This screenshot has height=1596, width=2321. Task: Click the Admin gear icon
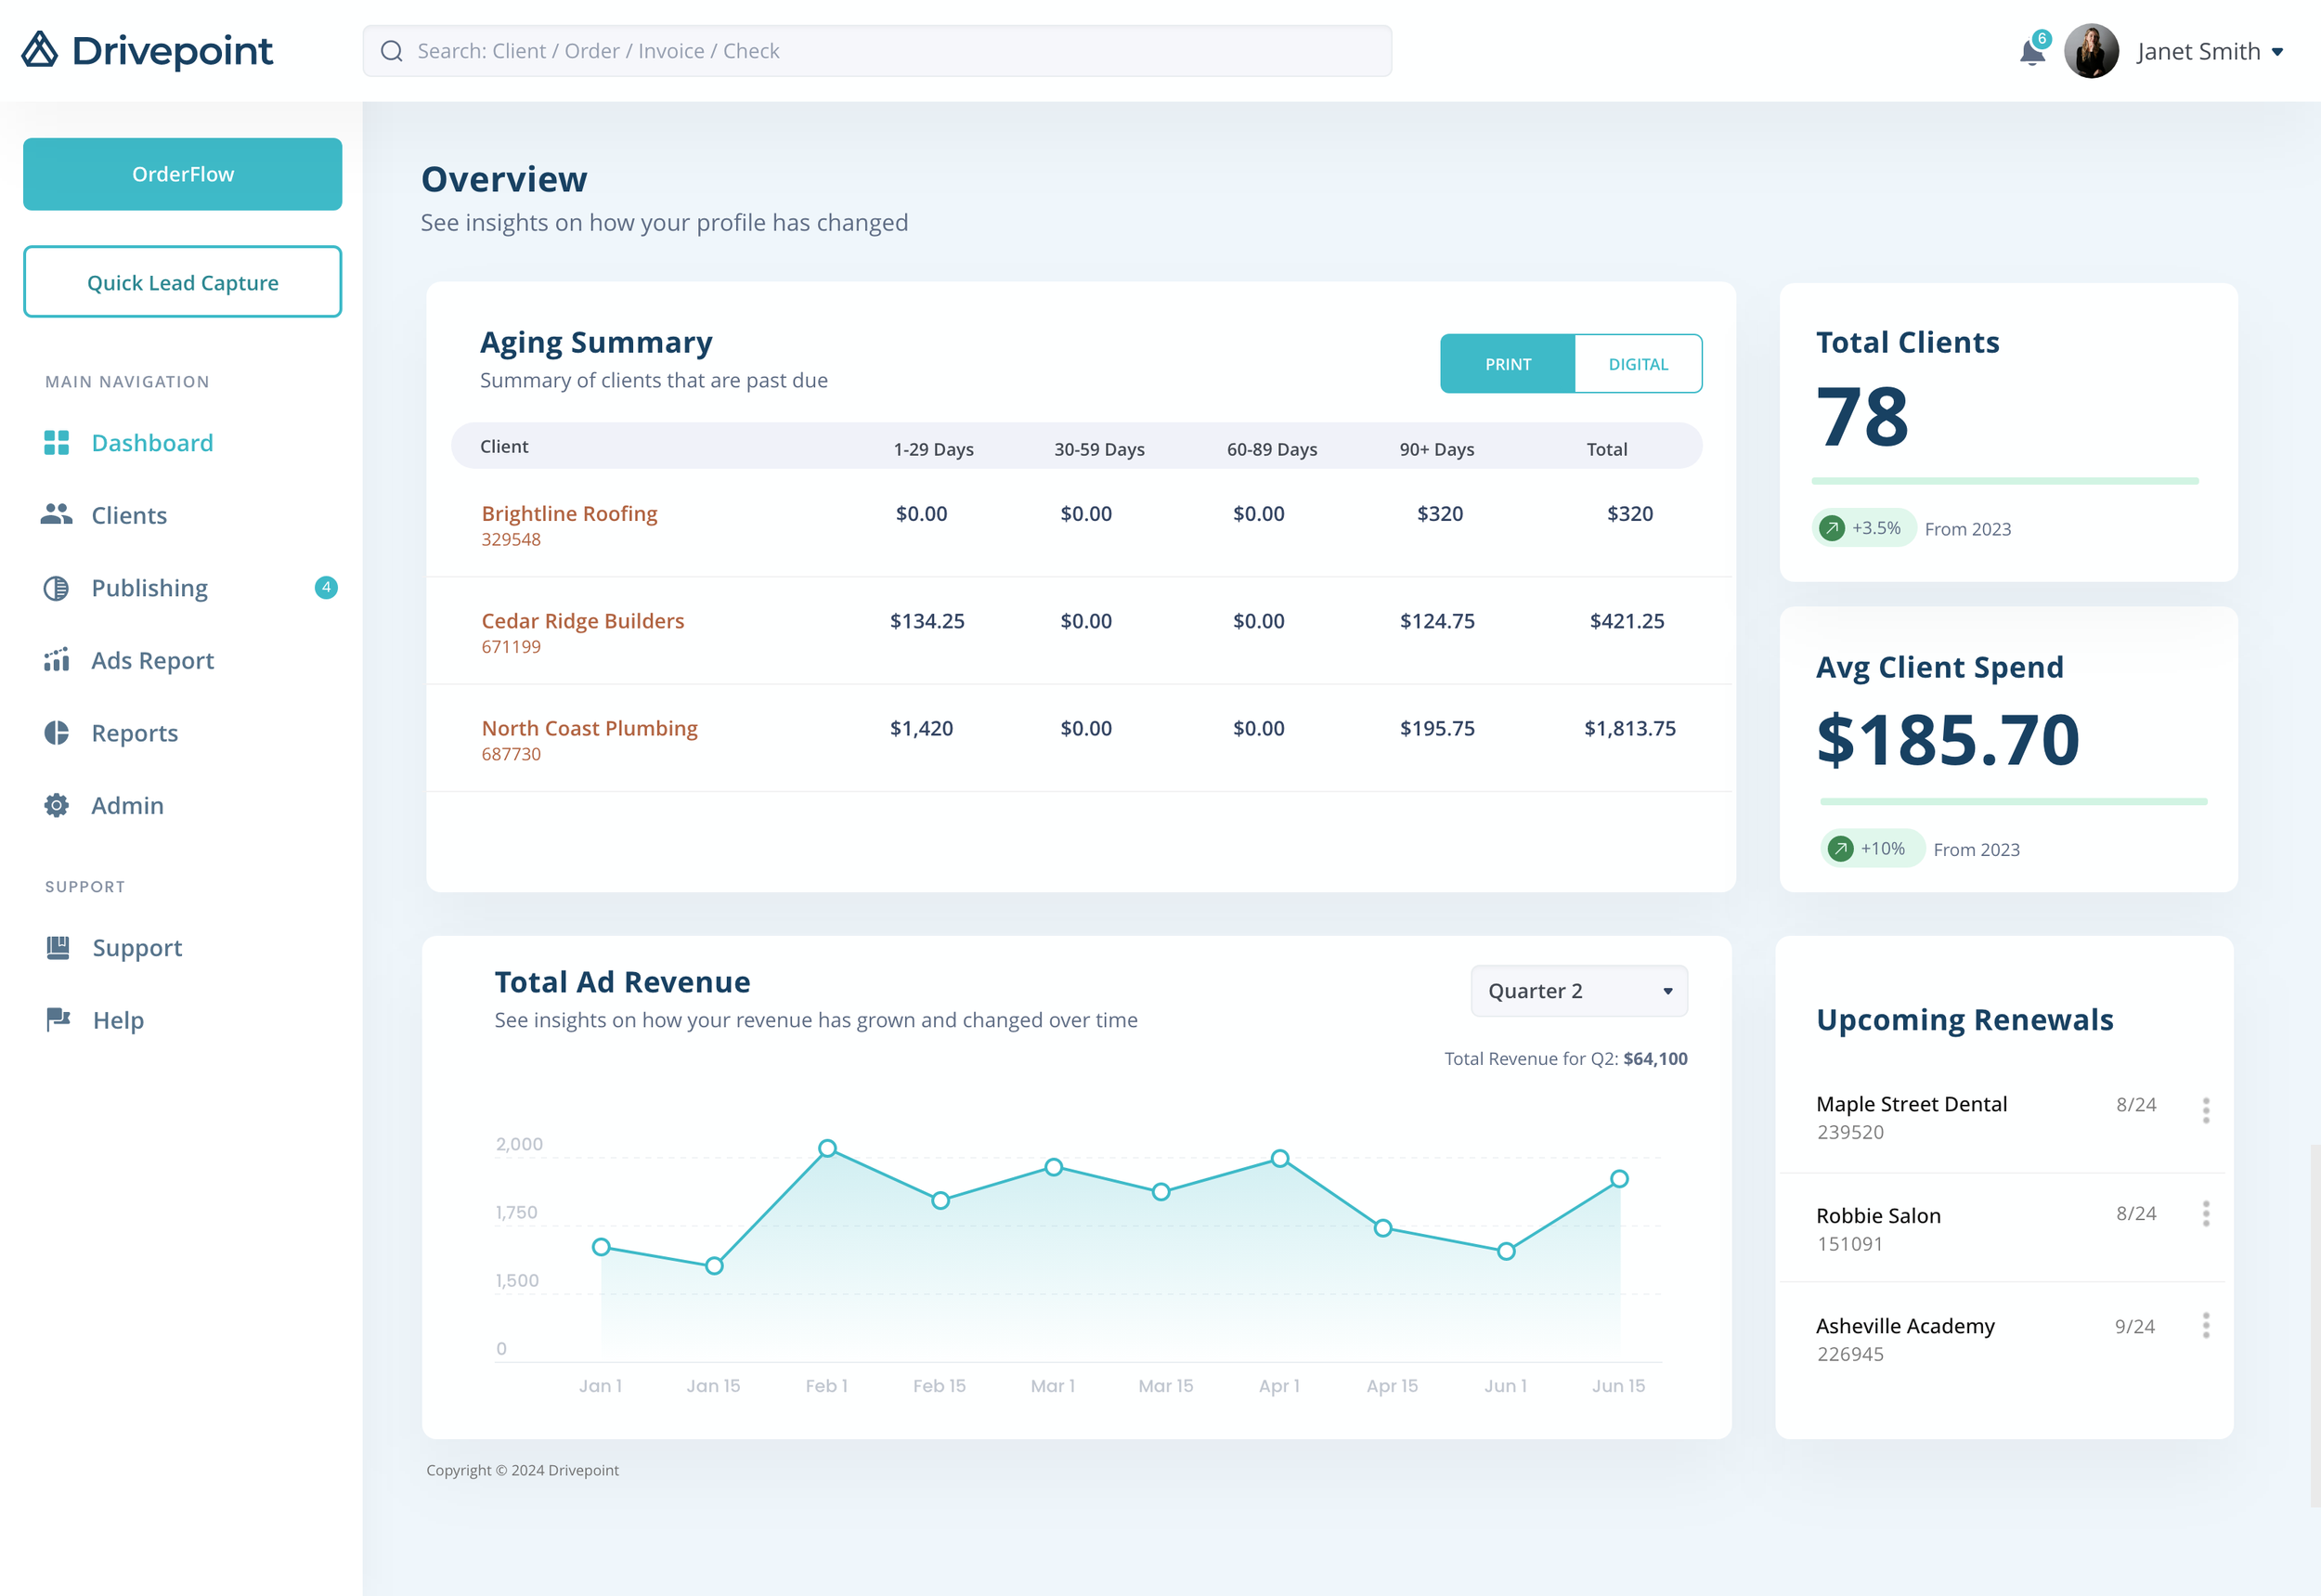57,805
